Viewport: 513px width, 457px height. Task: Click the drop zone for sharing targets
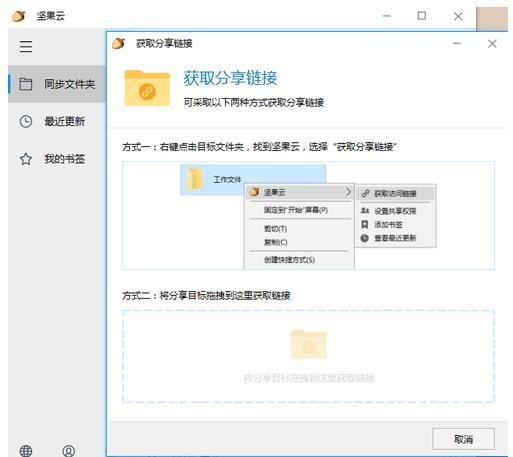pyautogui.click(x=308, y=356)
